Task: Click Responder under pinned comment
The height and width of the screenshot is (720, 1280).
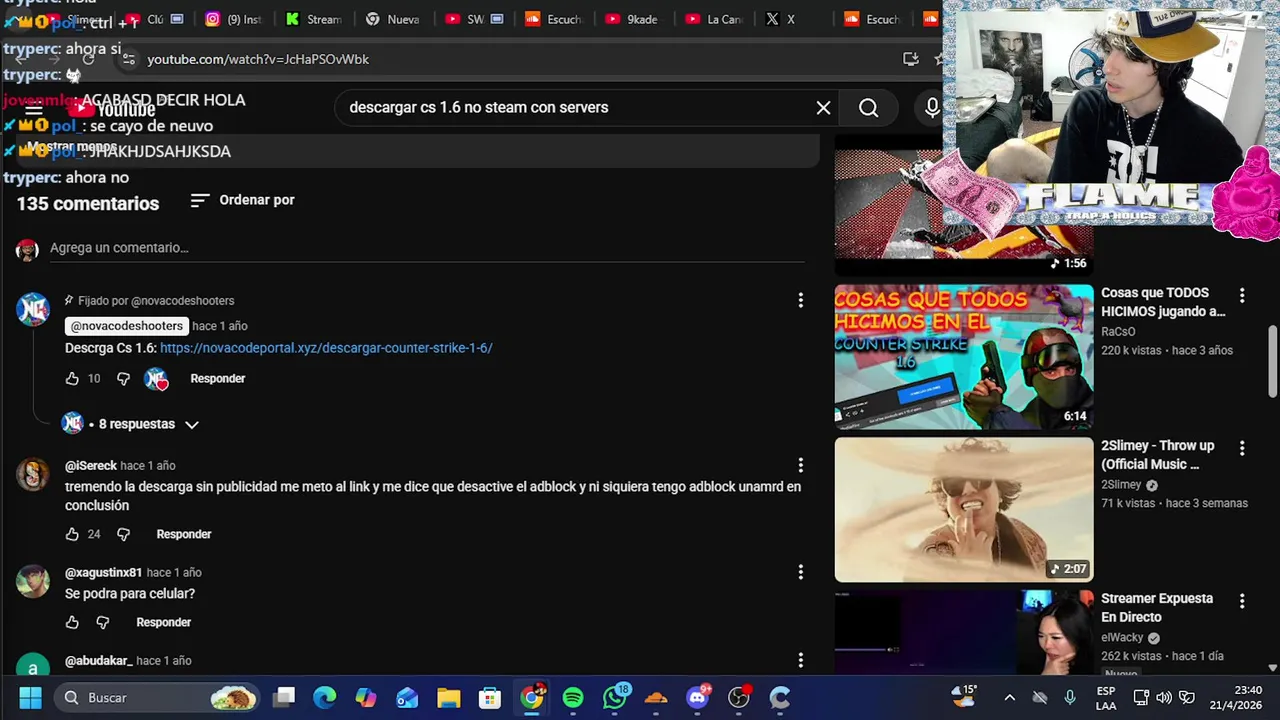Action: pos(218,379)
